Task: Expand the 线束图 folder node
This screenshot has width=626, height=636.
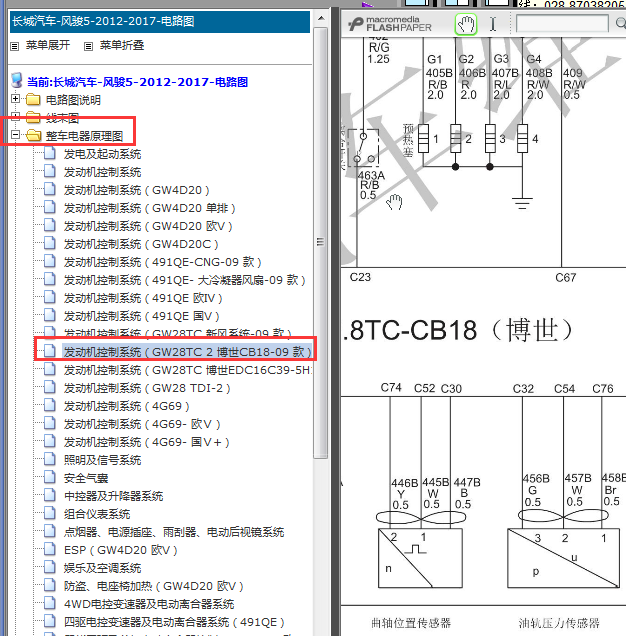Action: (15, 117)
